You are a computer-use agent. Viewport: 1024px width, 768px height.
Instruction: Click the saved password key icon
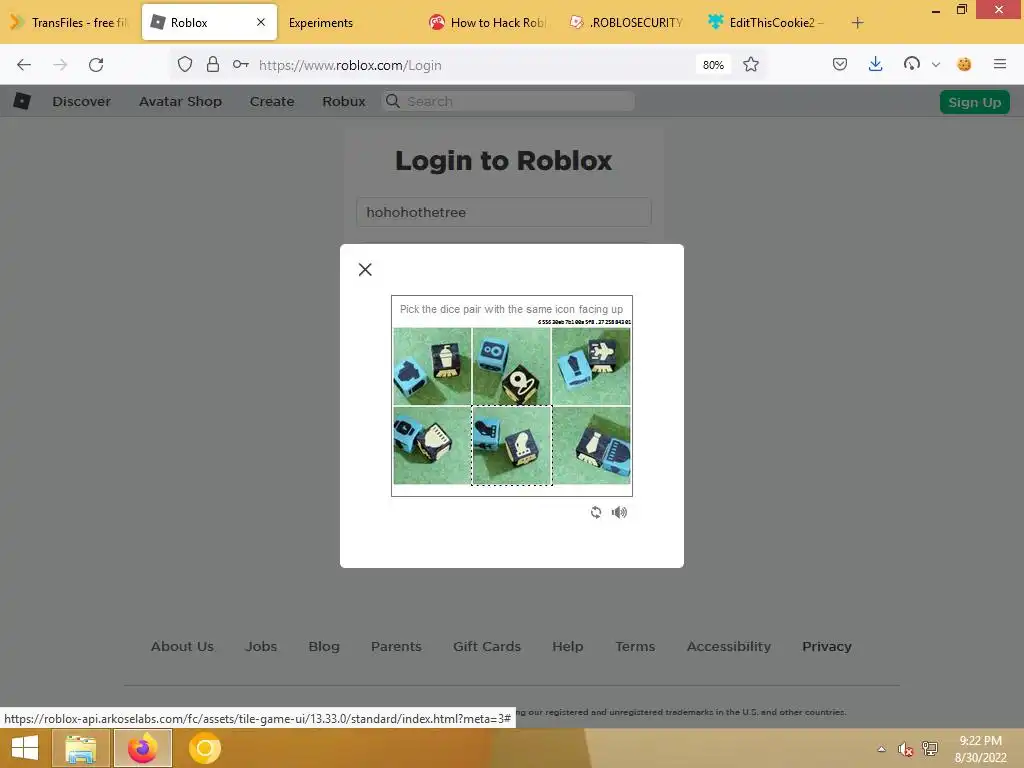[x=240, y=64]
